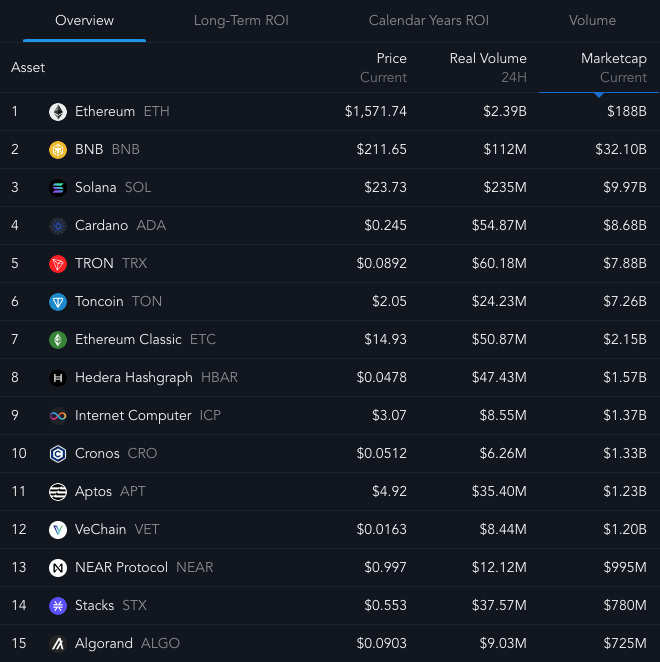Click Hedera price $0.0478

tap(381, 377)
